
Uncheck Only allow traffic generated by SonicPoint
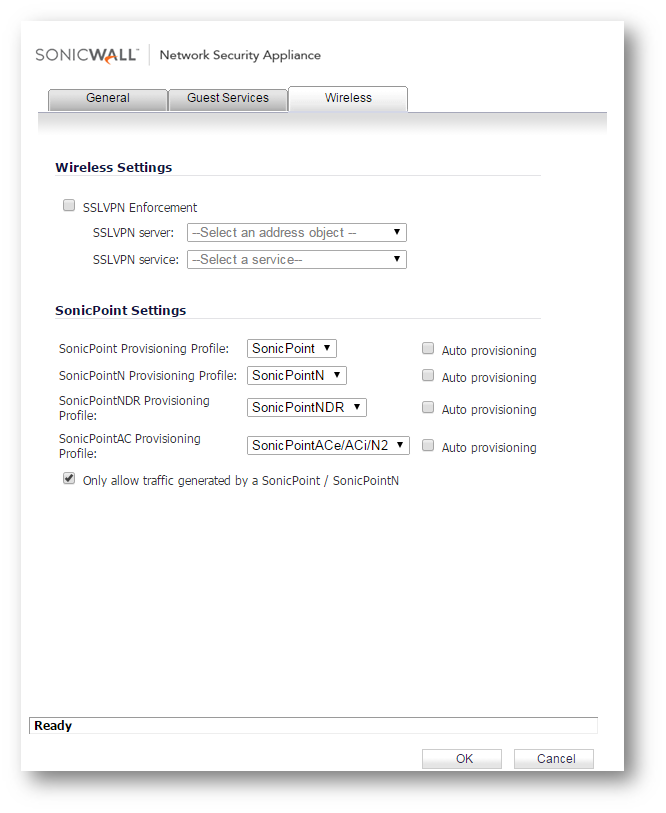coord(69,479)
